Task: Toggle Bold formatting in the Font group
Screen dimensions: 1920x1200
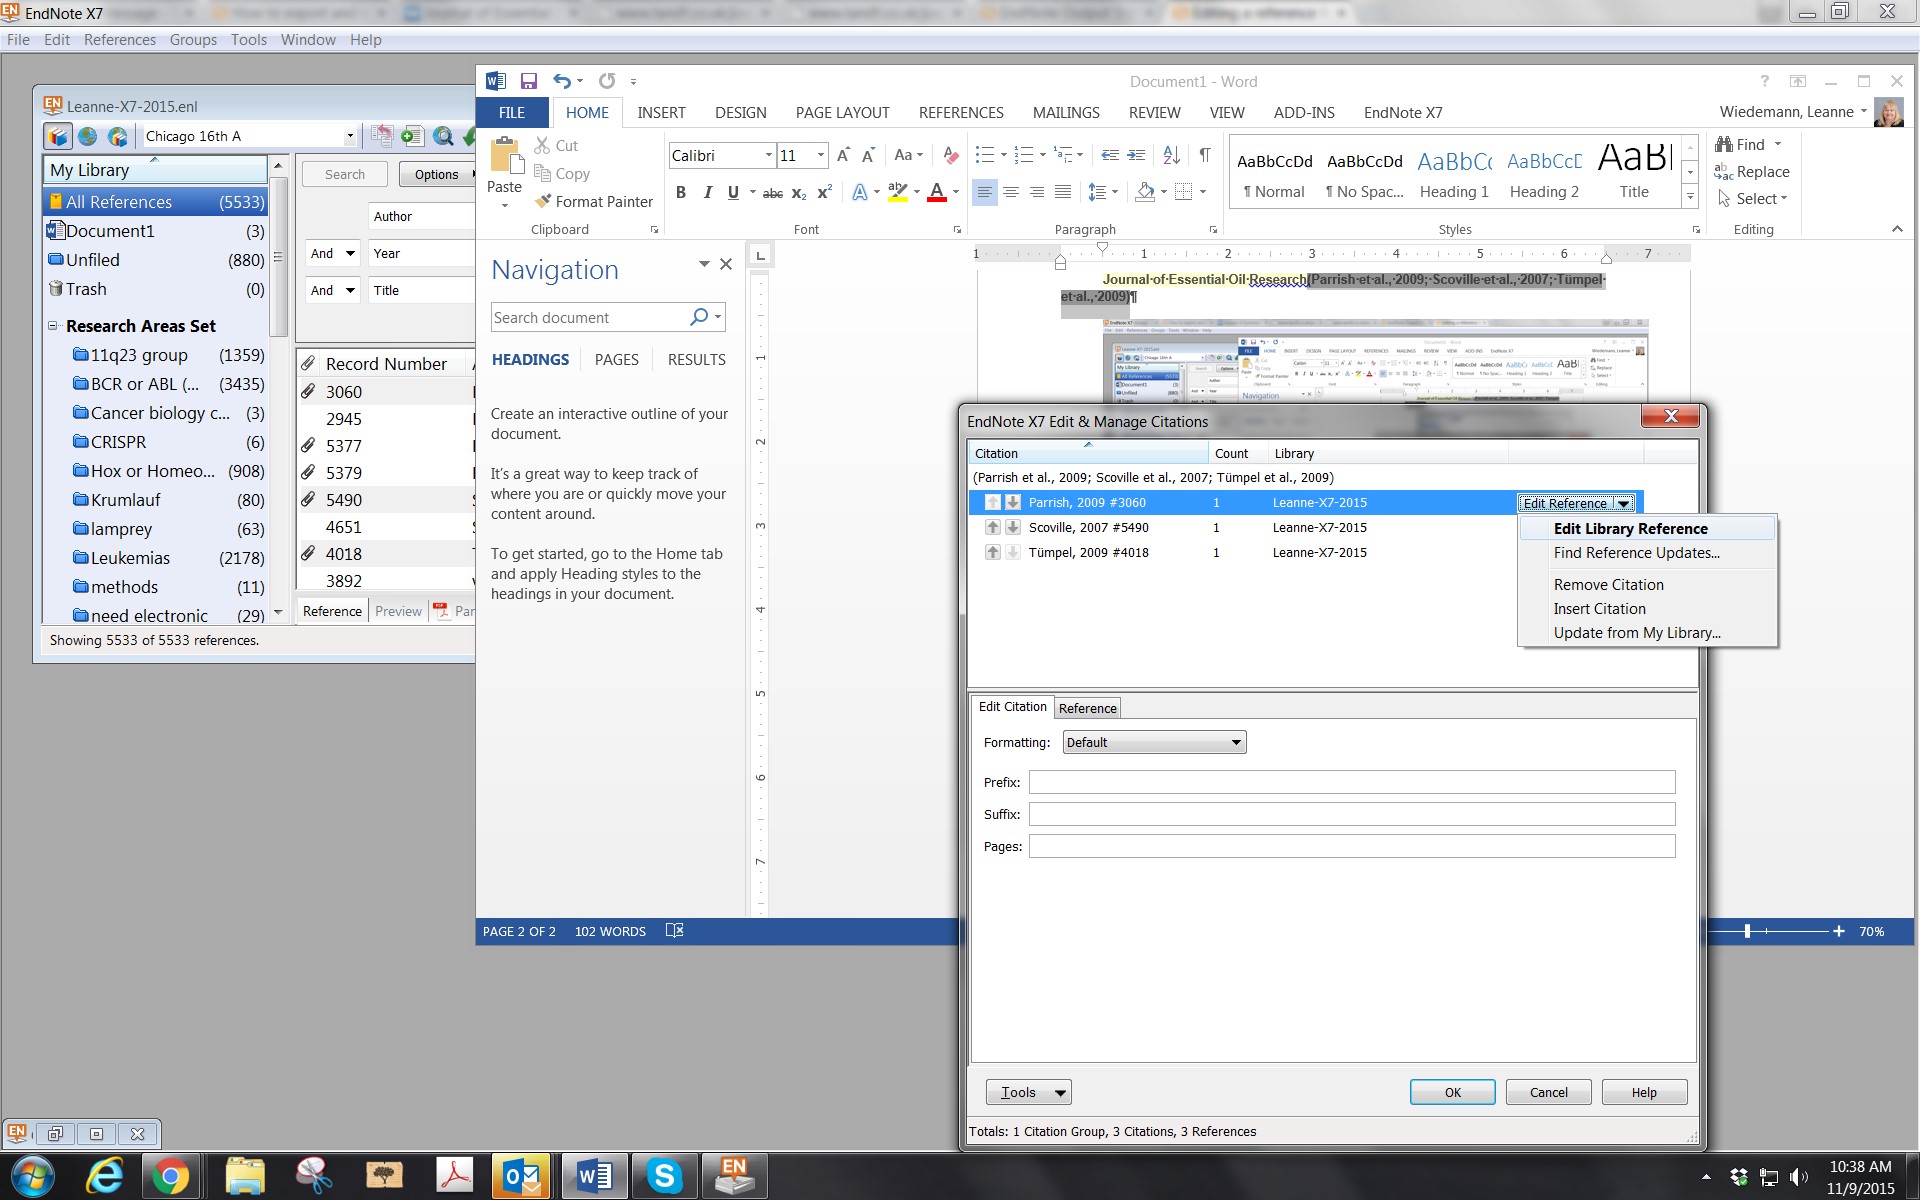Action: [681, 192]
